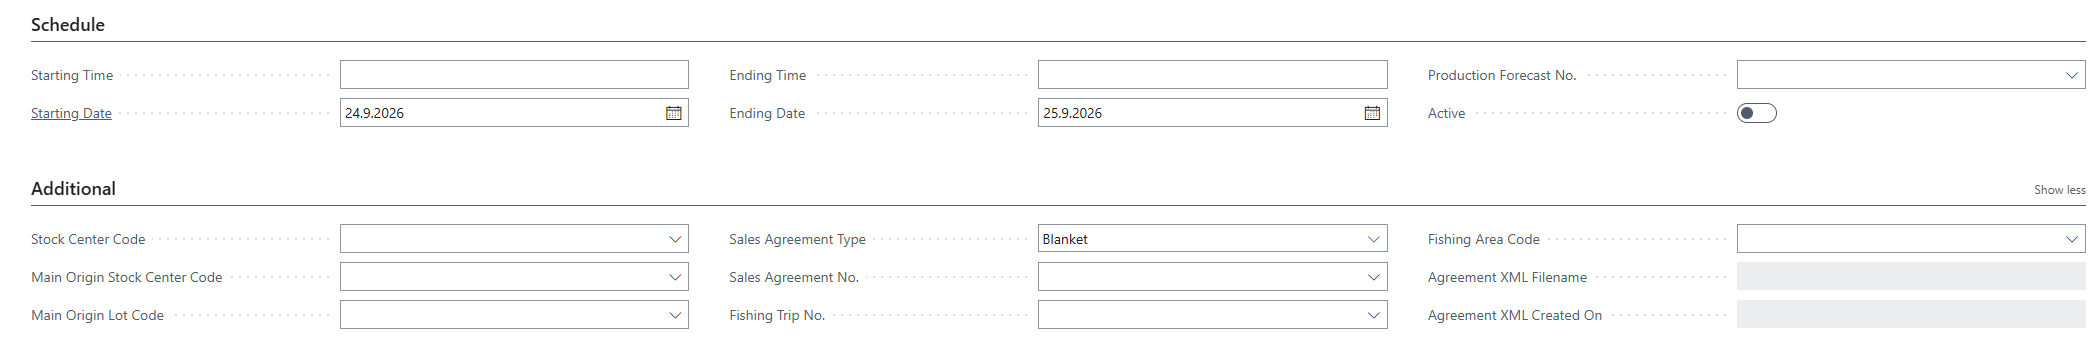2100x361 pixels.
Task: Open the Fishing Trip No. dropdown
Action: 1374,315
